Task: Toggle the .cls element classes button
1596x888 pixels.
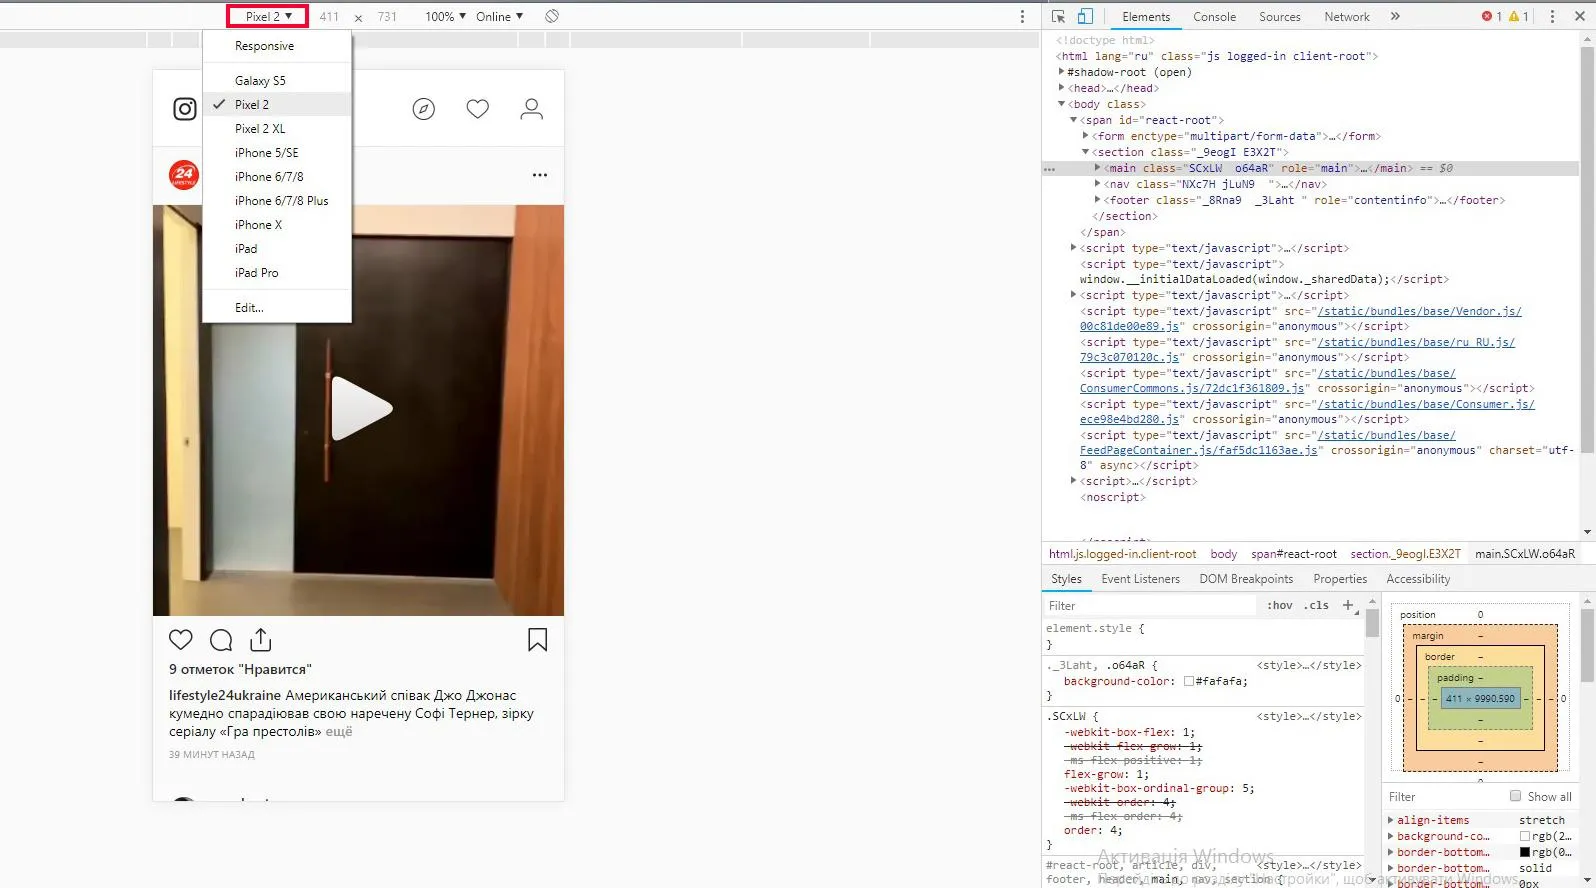Action: click(1316, 605)
